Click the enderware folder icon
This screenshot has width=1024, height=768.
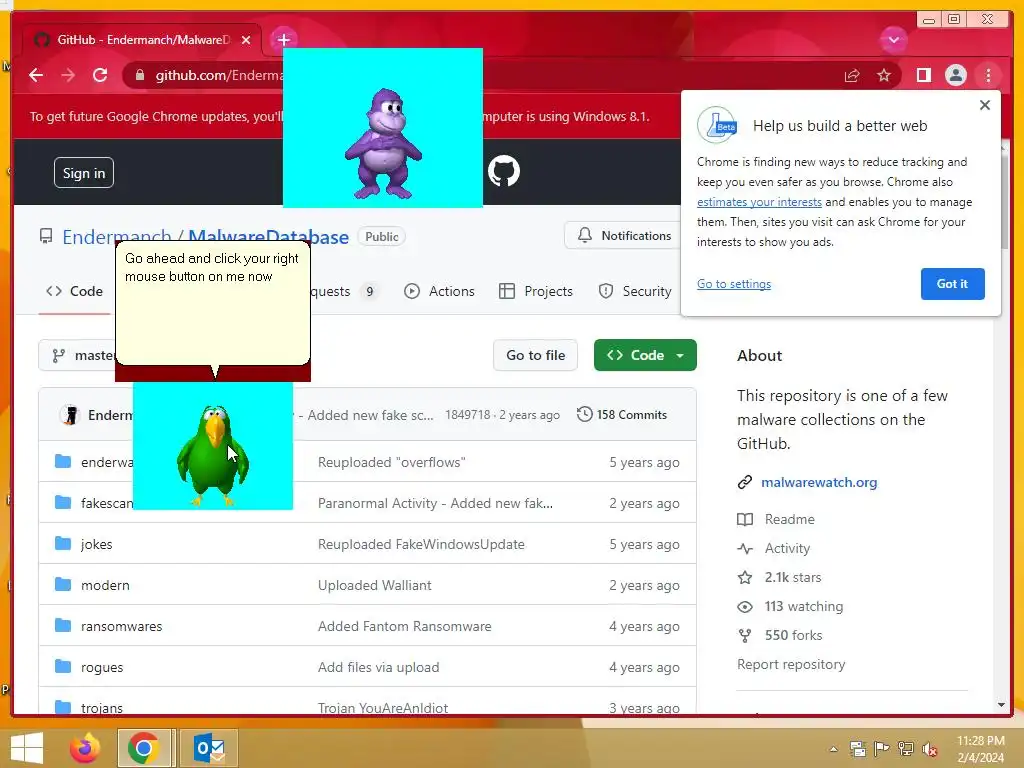63,462
